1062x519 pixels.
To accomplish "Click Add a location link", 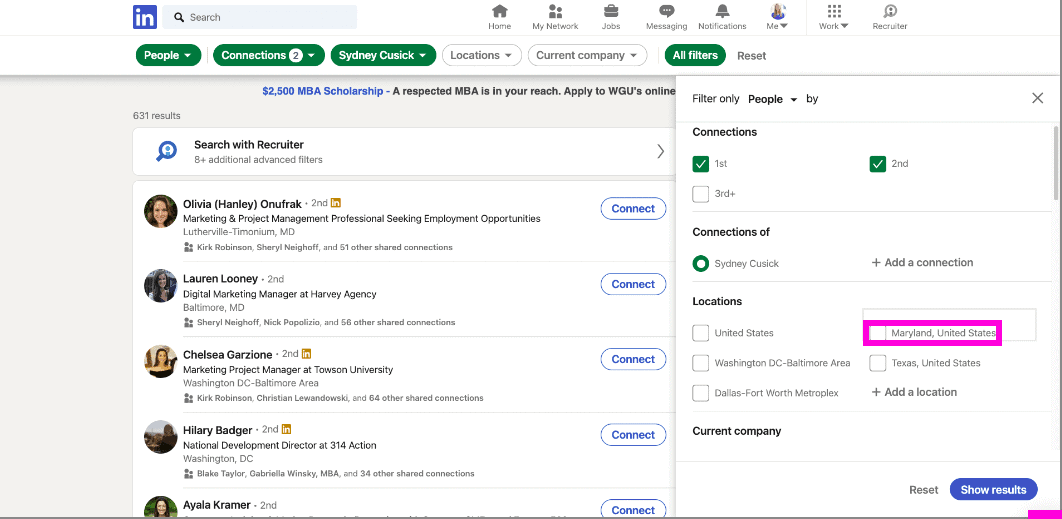I will tap(914, 392).
